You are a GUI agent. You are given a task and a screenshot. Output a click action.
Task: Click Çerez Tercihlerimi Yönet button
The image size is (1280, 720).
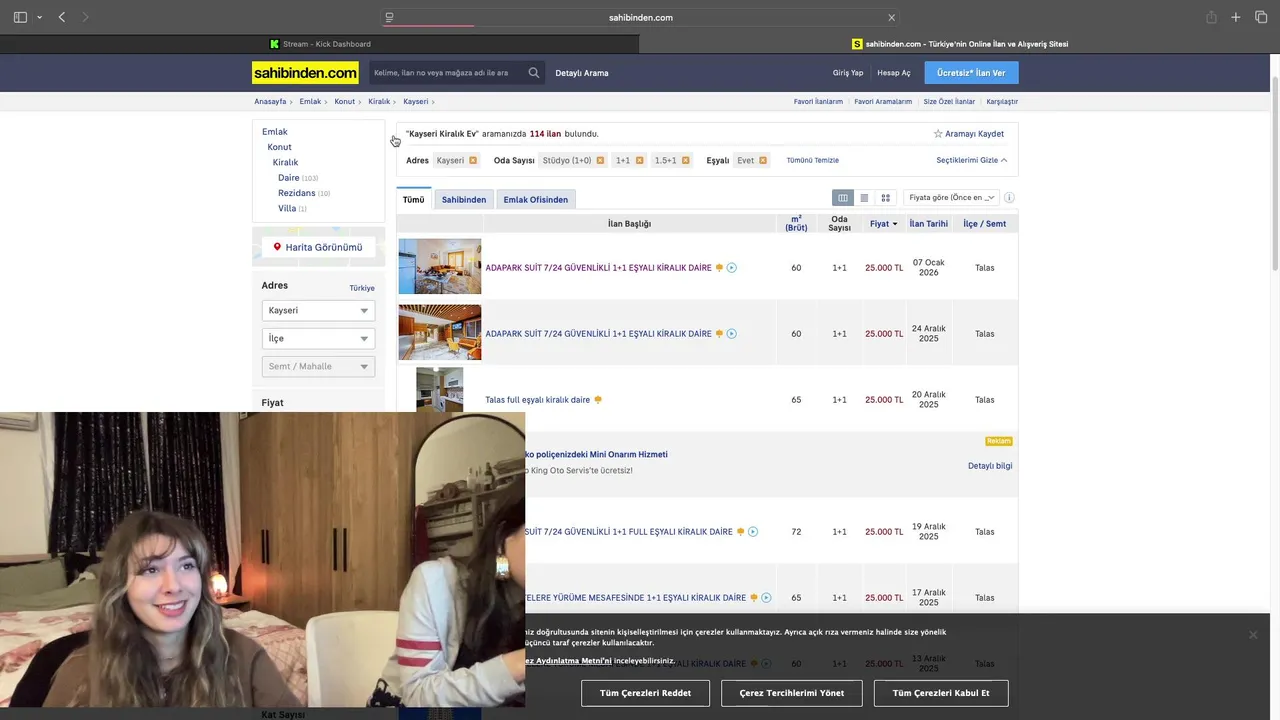coord(792,693)
